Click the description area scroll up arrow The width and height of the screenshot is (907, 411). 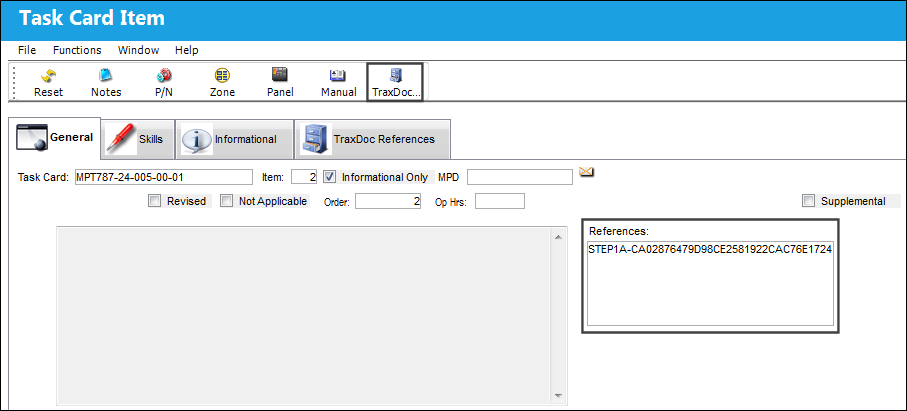[x=558, y=237]
